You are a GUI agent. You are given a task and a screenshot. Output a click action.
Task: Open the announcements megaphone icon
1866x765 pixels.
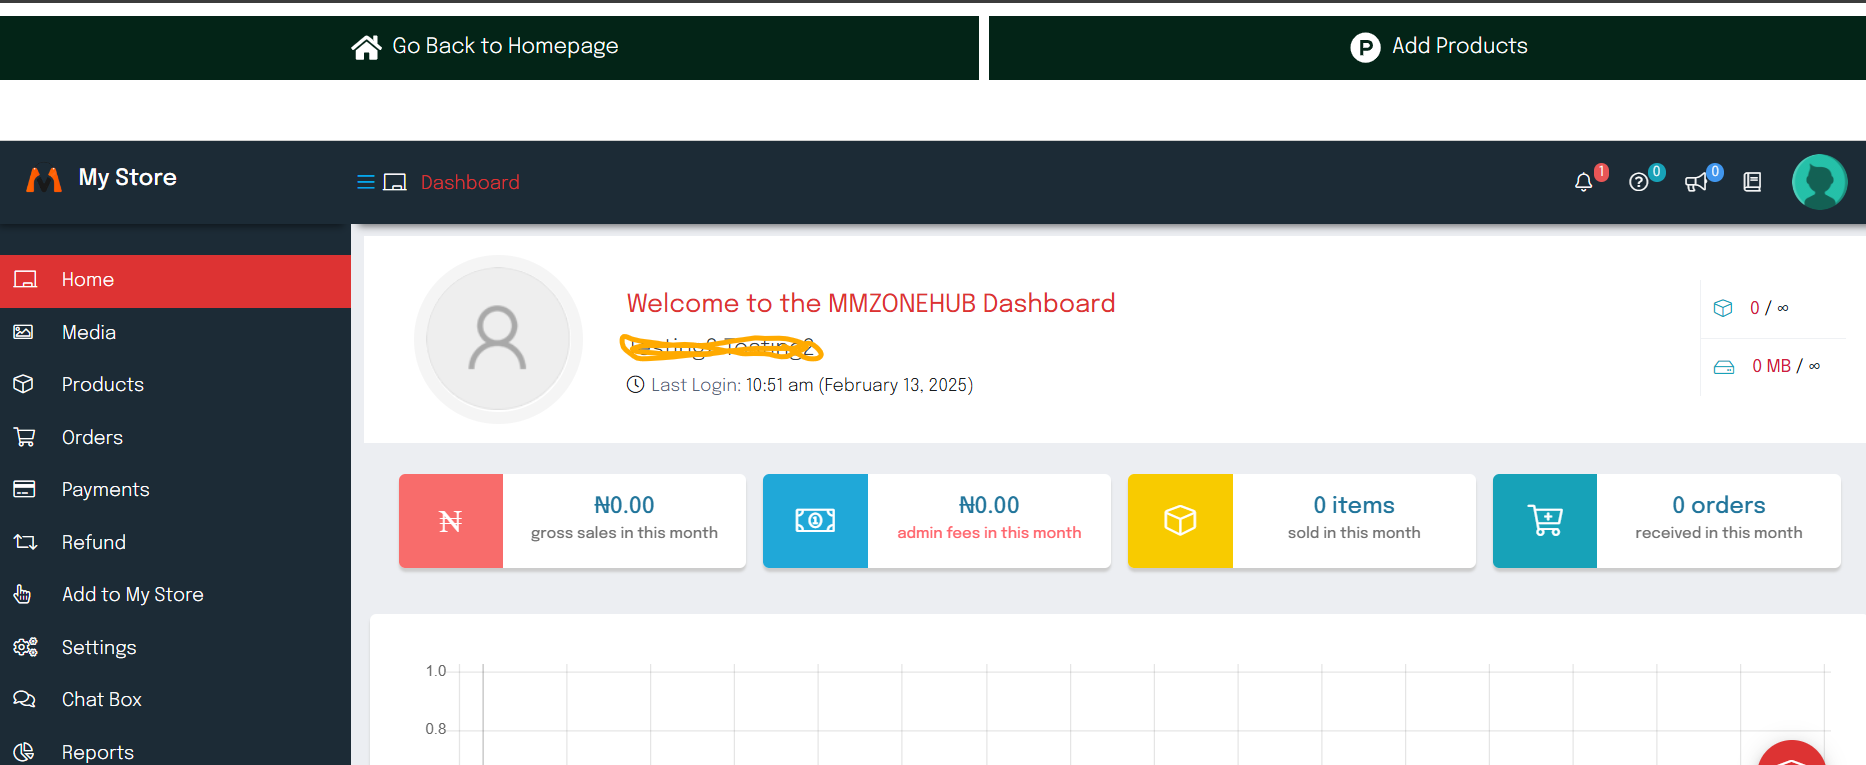tap(1695, 182)
